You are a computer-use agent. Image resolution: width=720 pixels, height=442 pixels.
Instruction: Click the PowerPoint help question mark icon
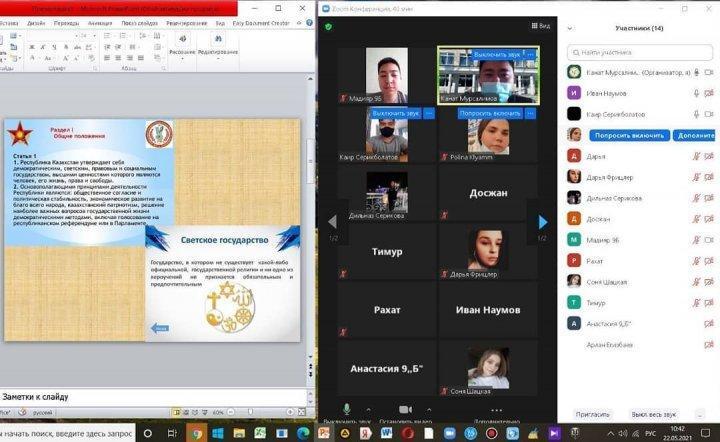pos(309,22)
